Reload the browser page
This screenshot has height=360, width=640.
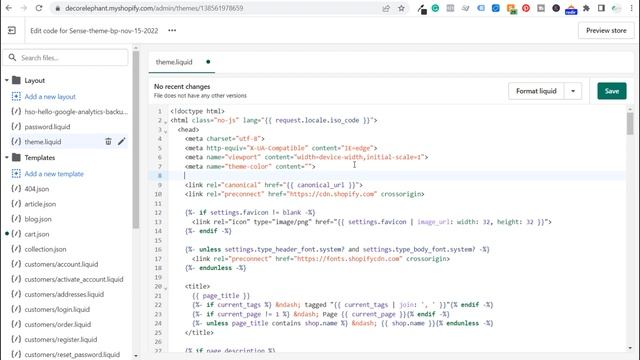(x=39, y=8)
